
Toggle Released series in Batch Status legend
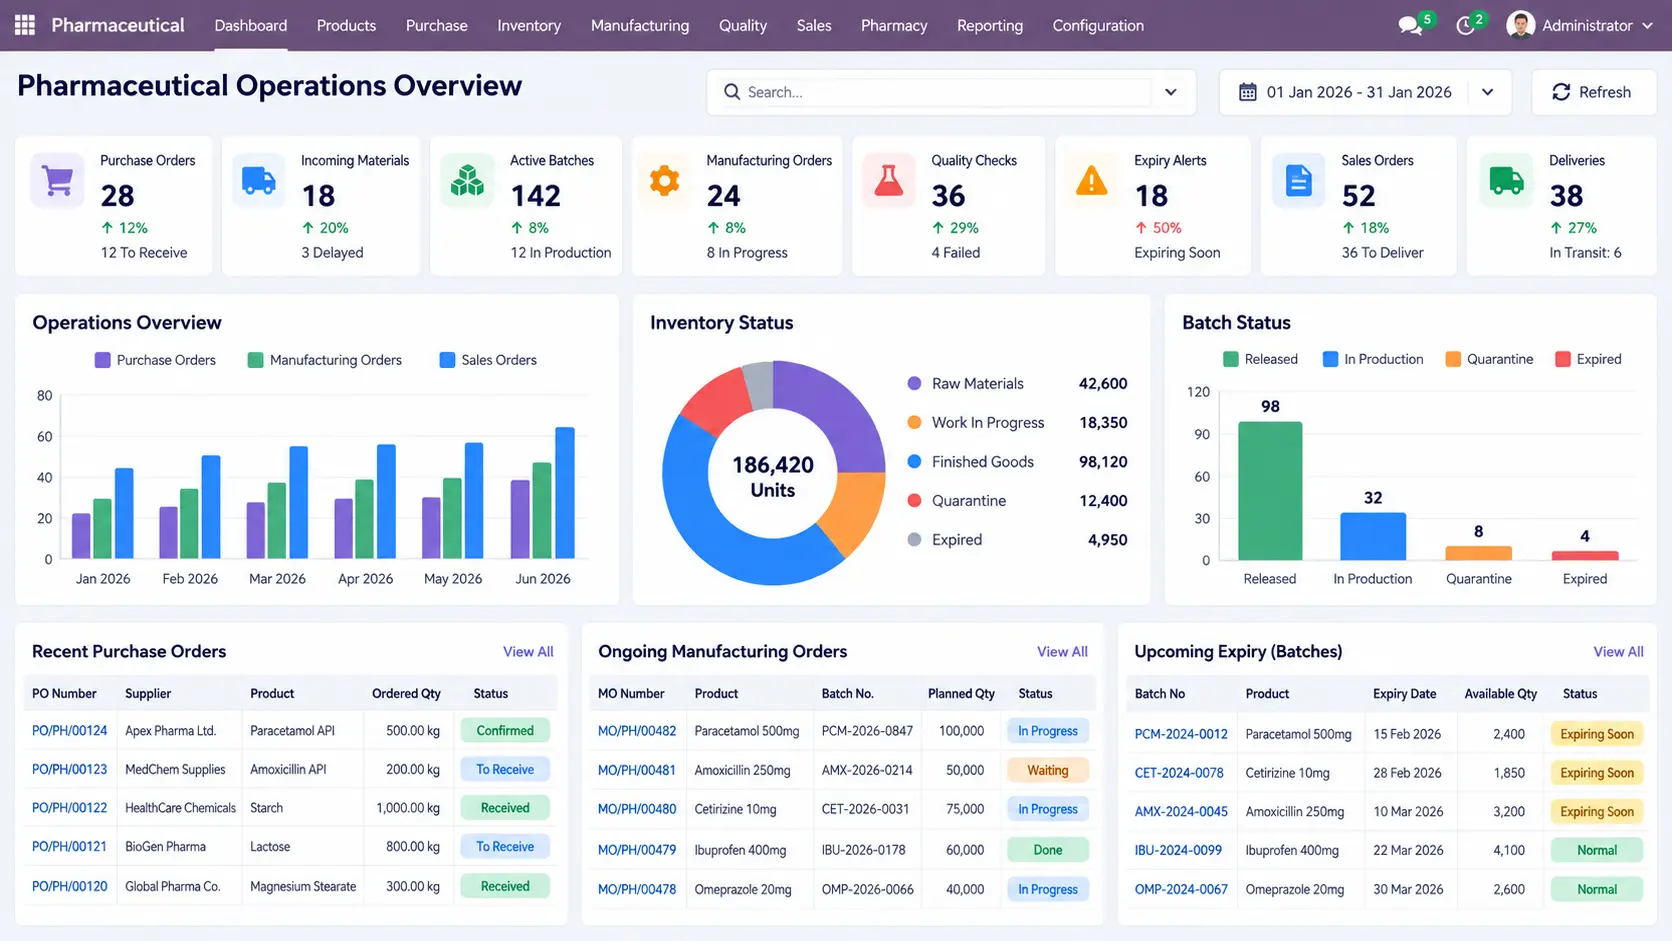coord(1260,359)
